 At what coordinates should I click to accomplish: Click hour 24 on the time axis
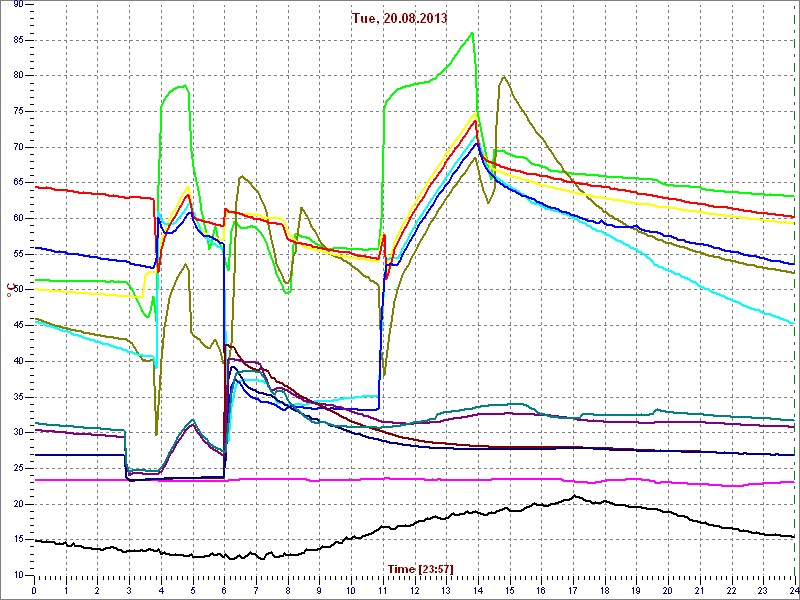click(x=794, y=590)
